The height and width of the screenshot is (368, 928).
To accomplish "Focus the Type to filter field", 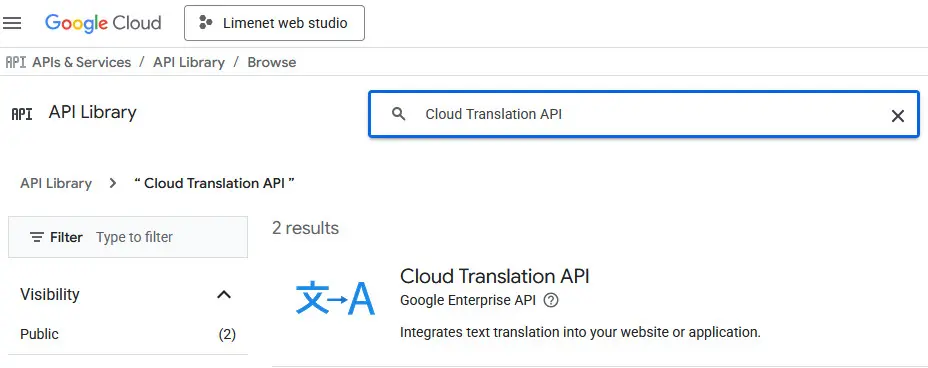I will 134,237.
